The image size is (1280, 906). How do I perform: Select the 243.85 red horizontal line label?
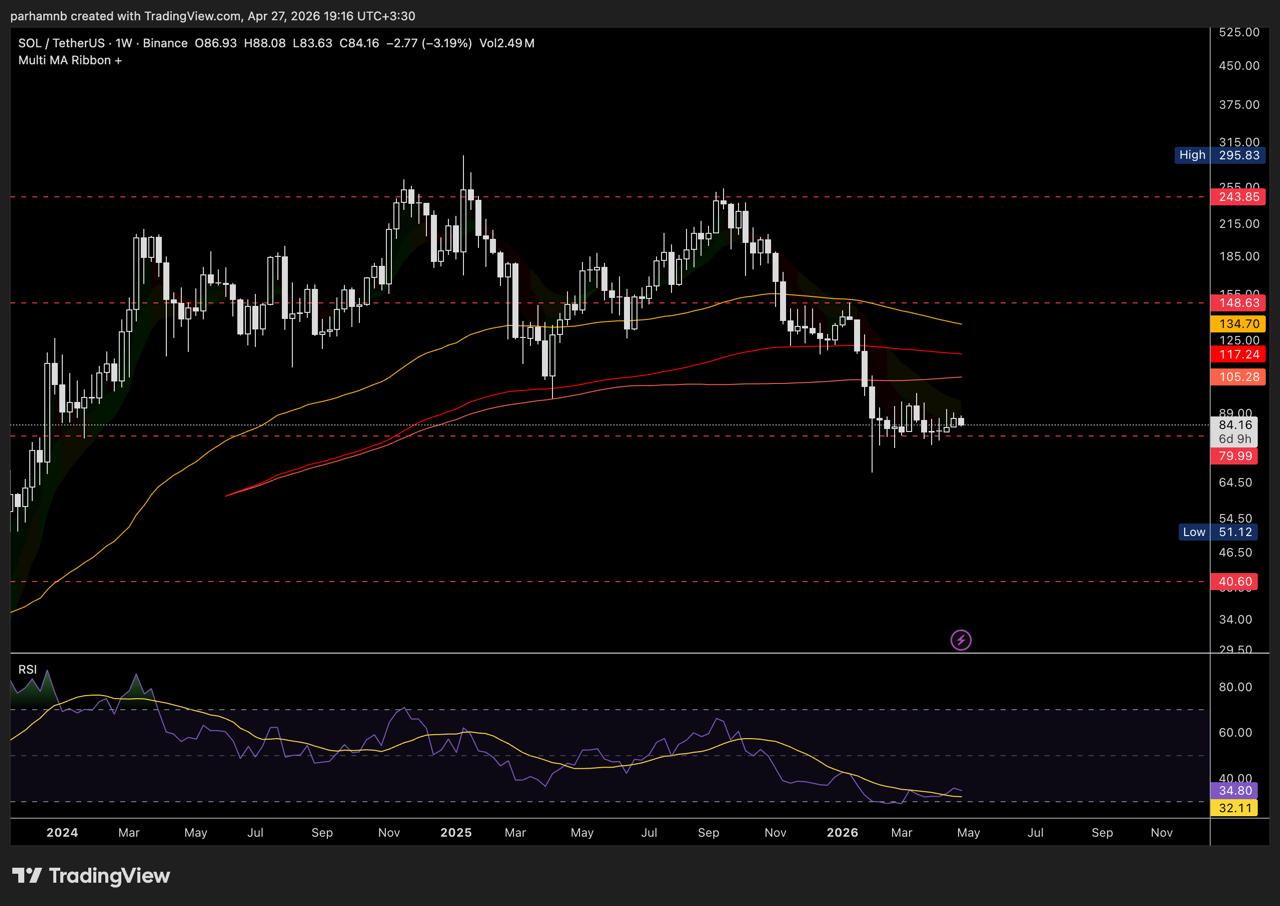click(1238, 197)
